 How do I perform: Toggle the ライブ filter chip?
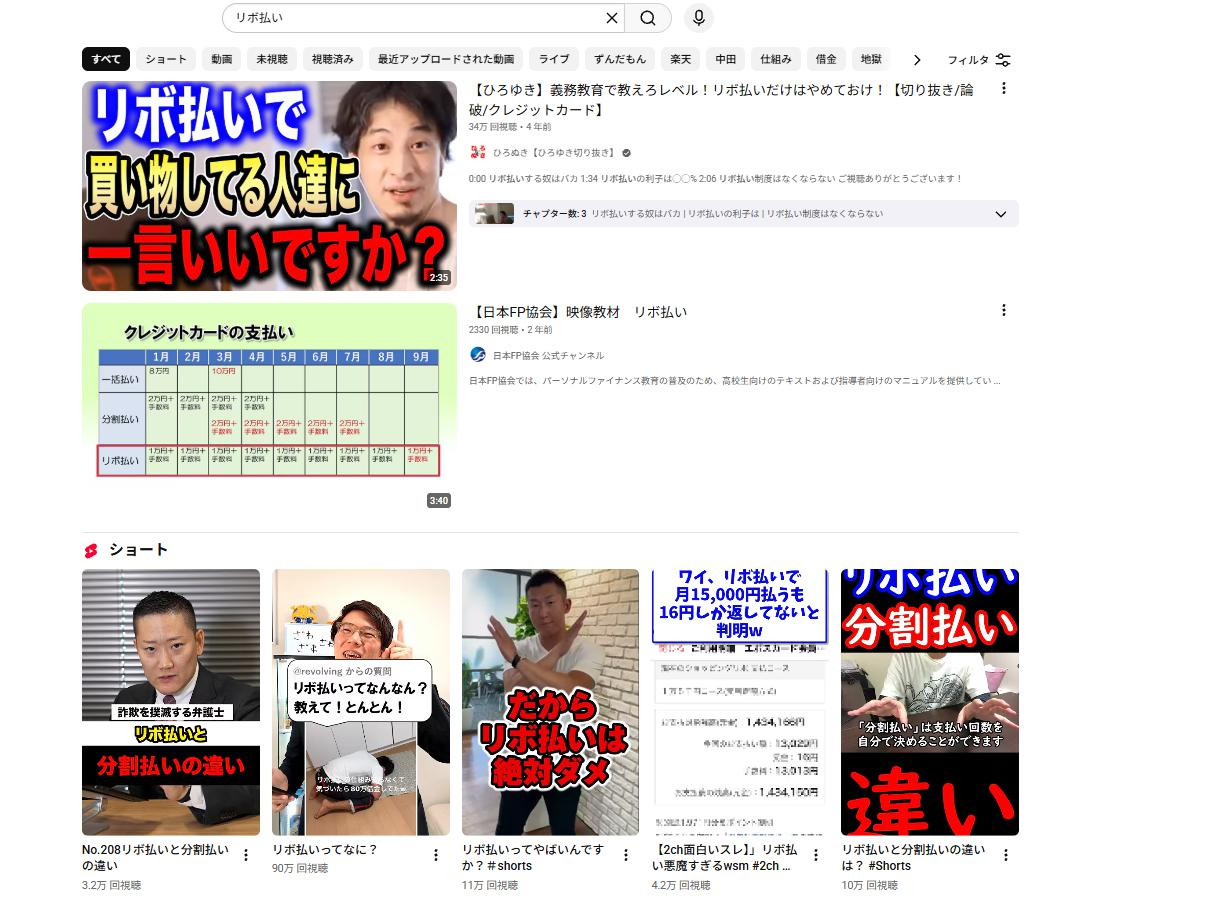tap(554, 59)
